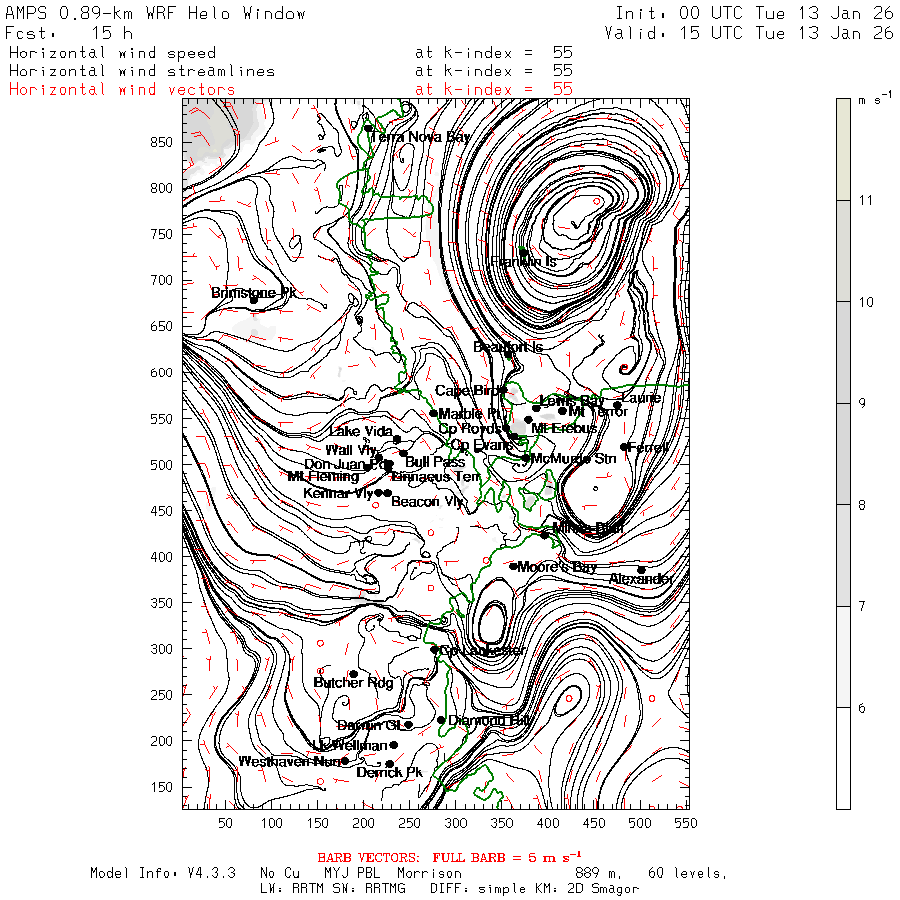Select the Alexander station marker

641,570
